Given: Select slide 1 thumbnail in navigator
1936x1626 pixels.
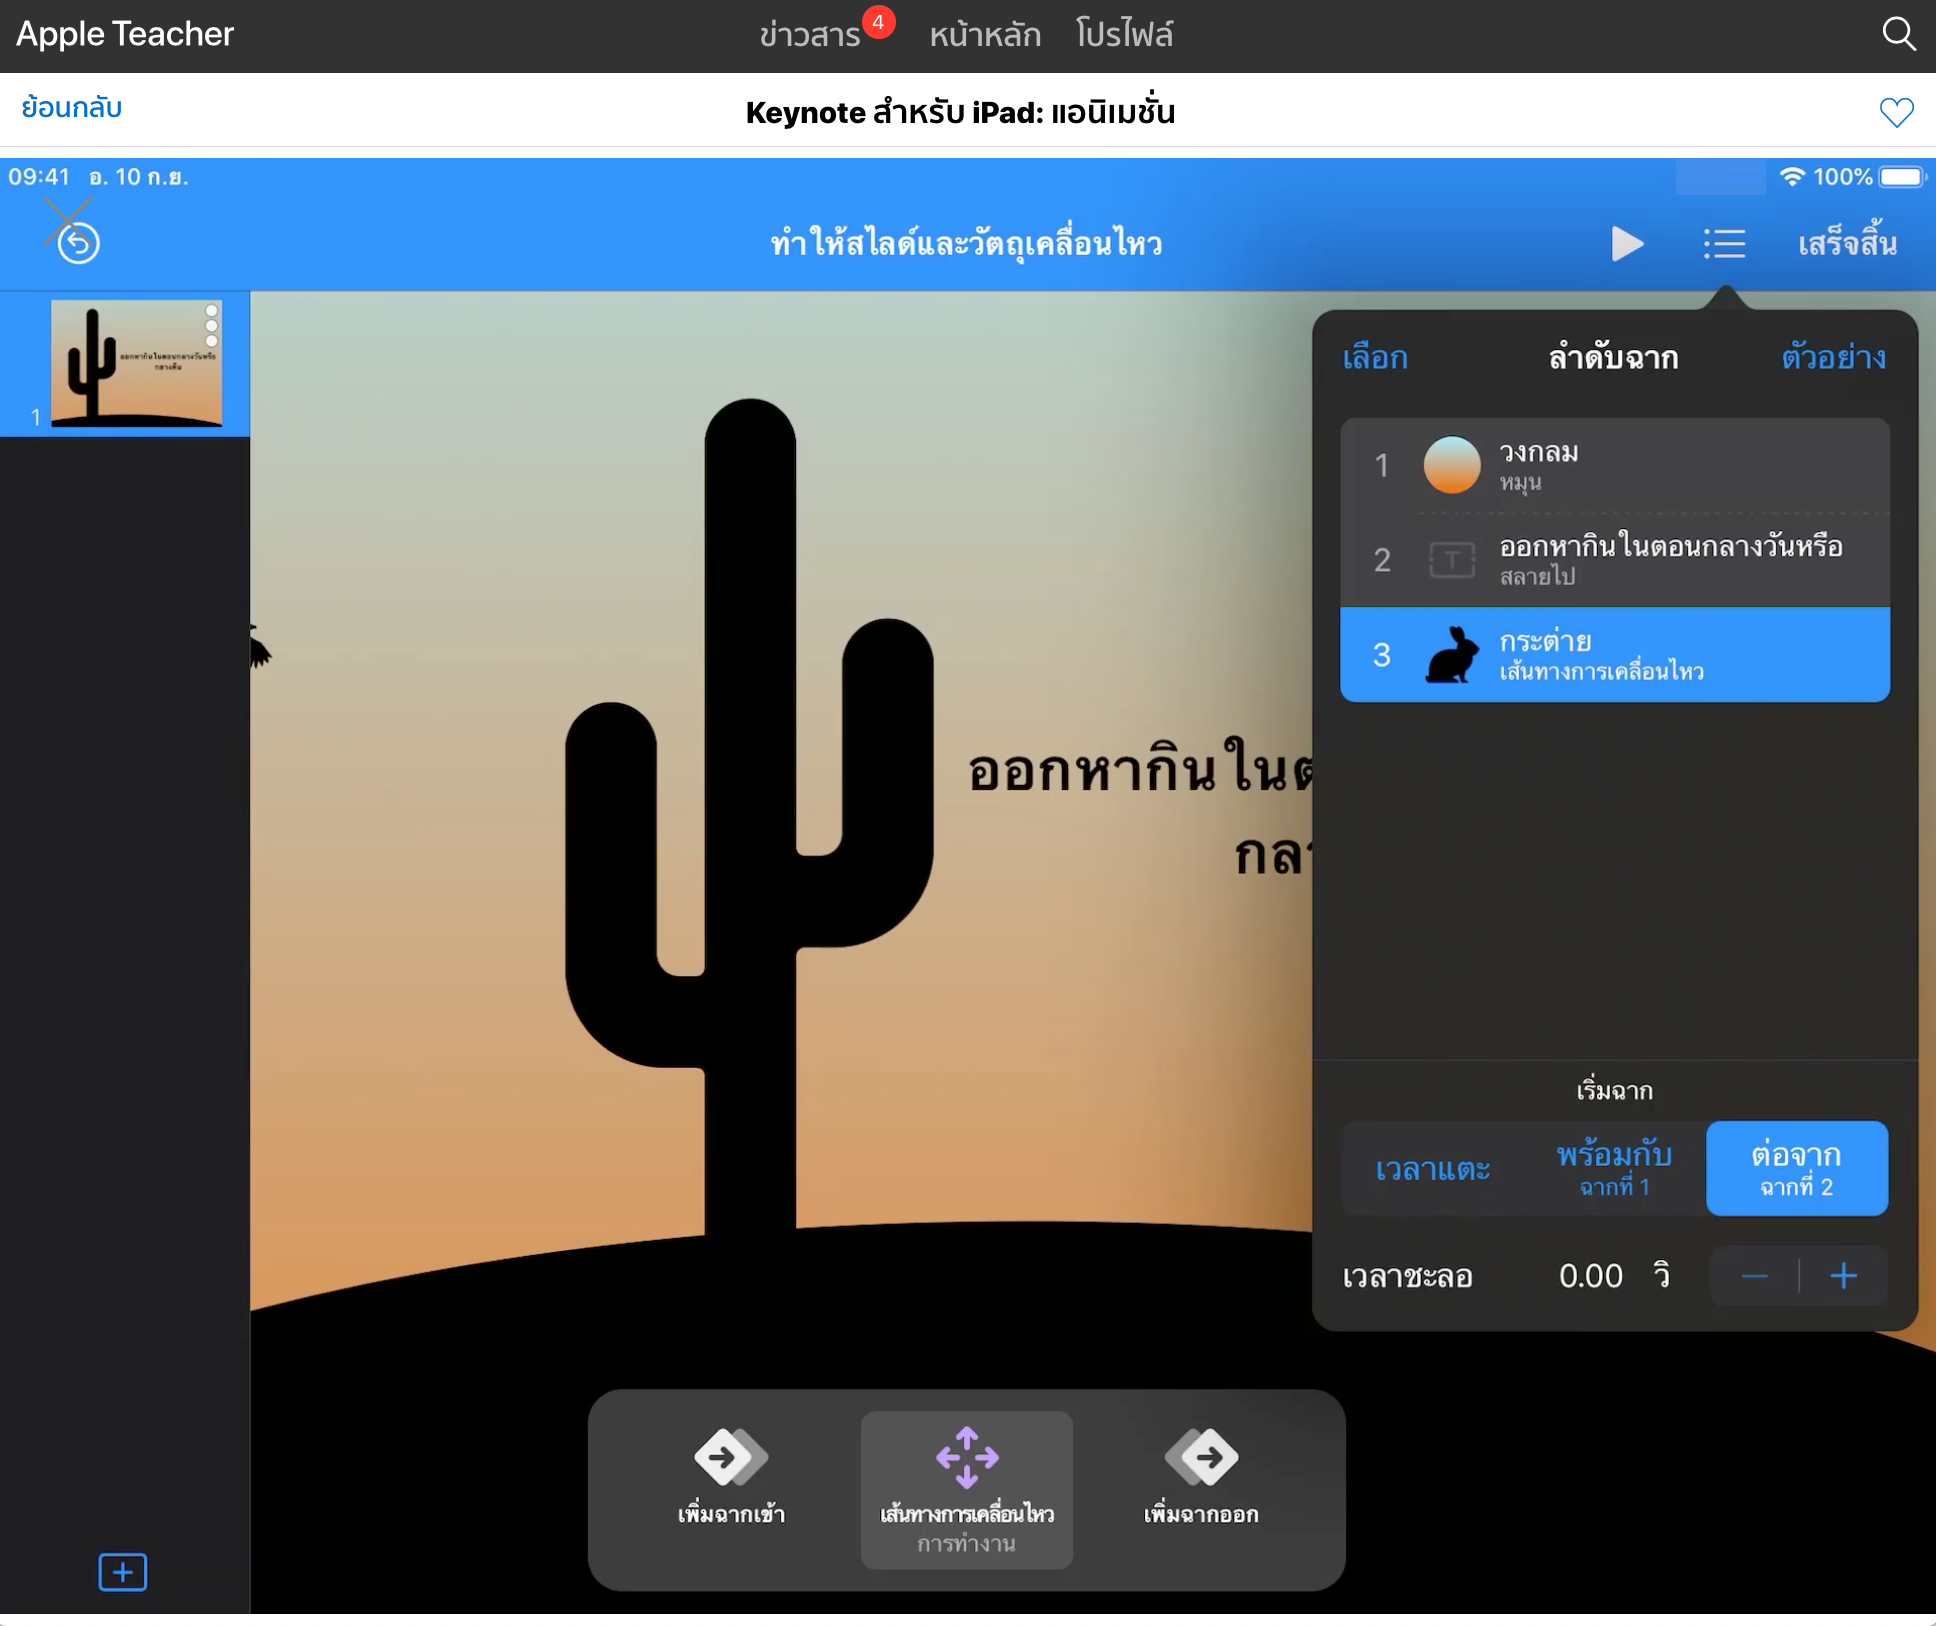Looking at the screenshot, I should click(136, 364).
